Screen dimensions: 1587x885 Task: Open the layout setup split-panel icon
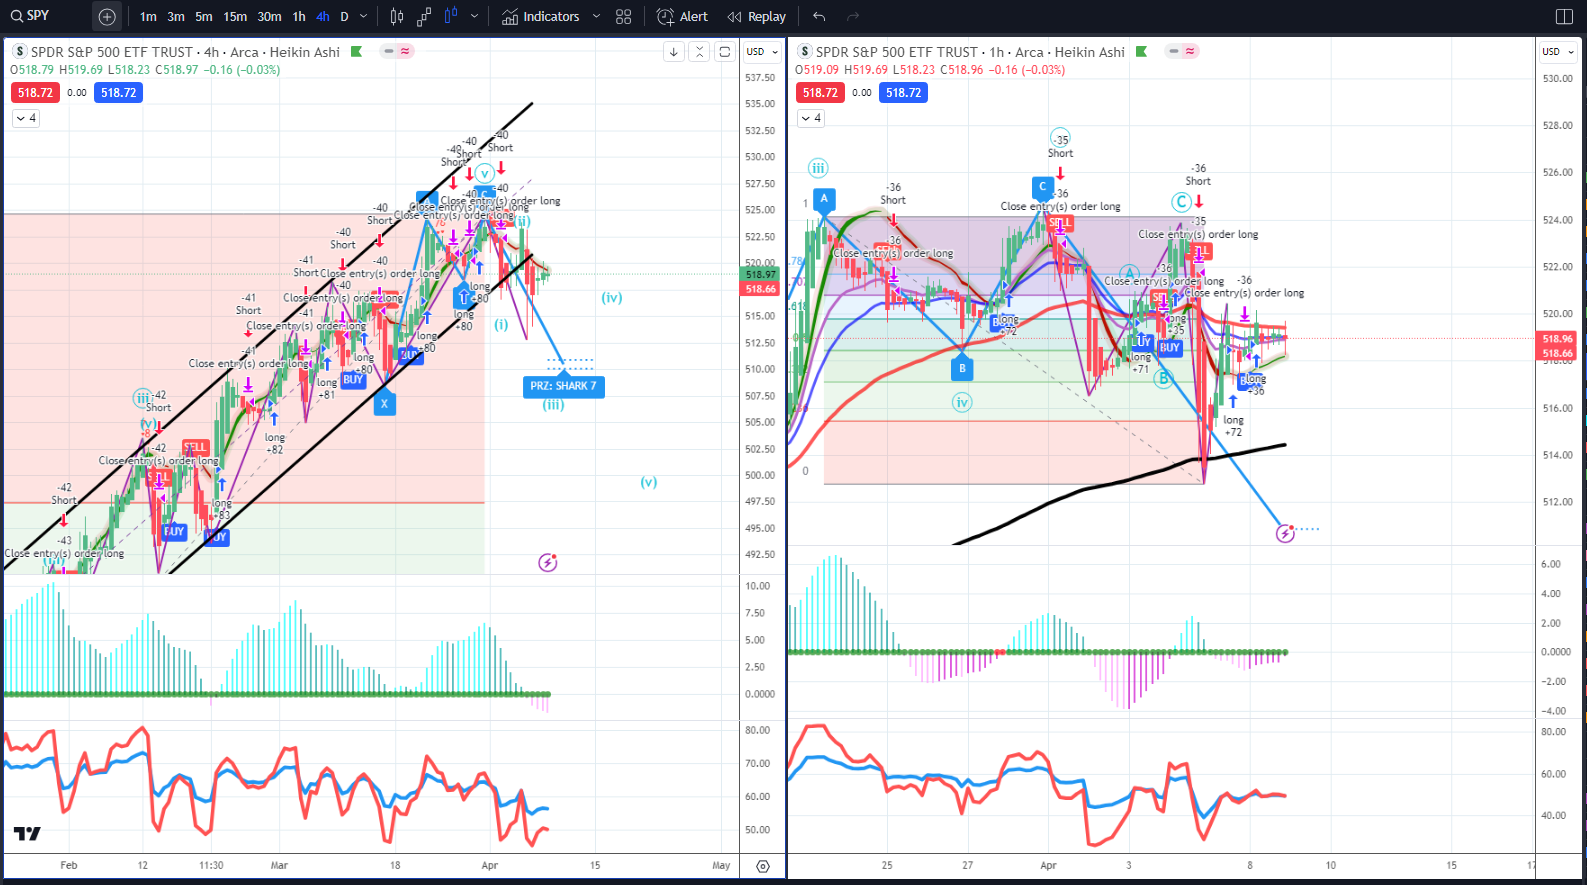1565,16
